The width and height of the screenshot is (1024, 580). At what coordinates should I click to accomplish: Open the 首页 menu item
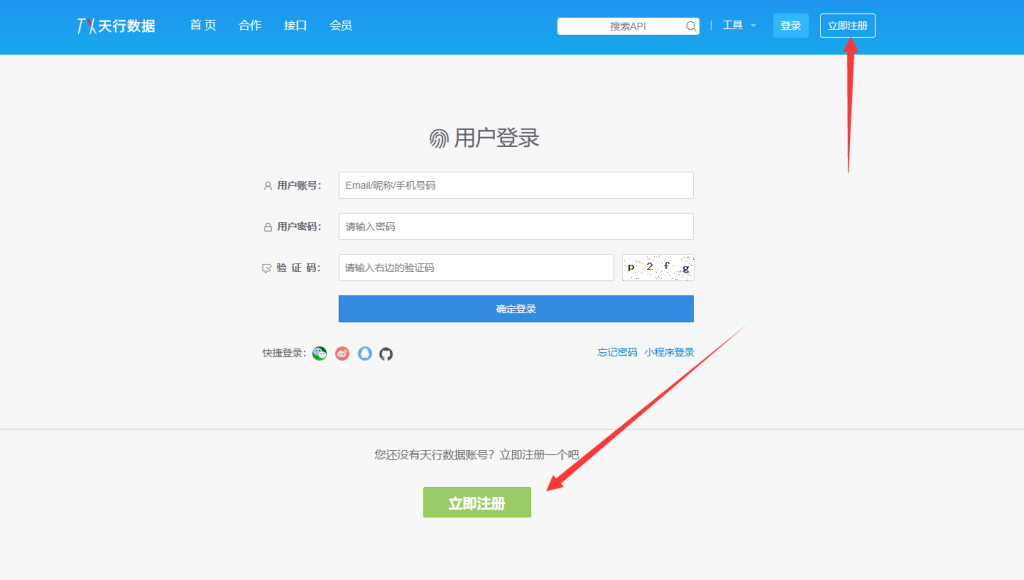(203, 25)
